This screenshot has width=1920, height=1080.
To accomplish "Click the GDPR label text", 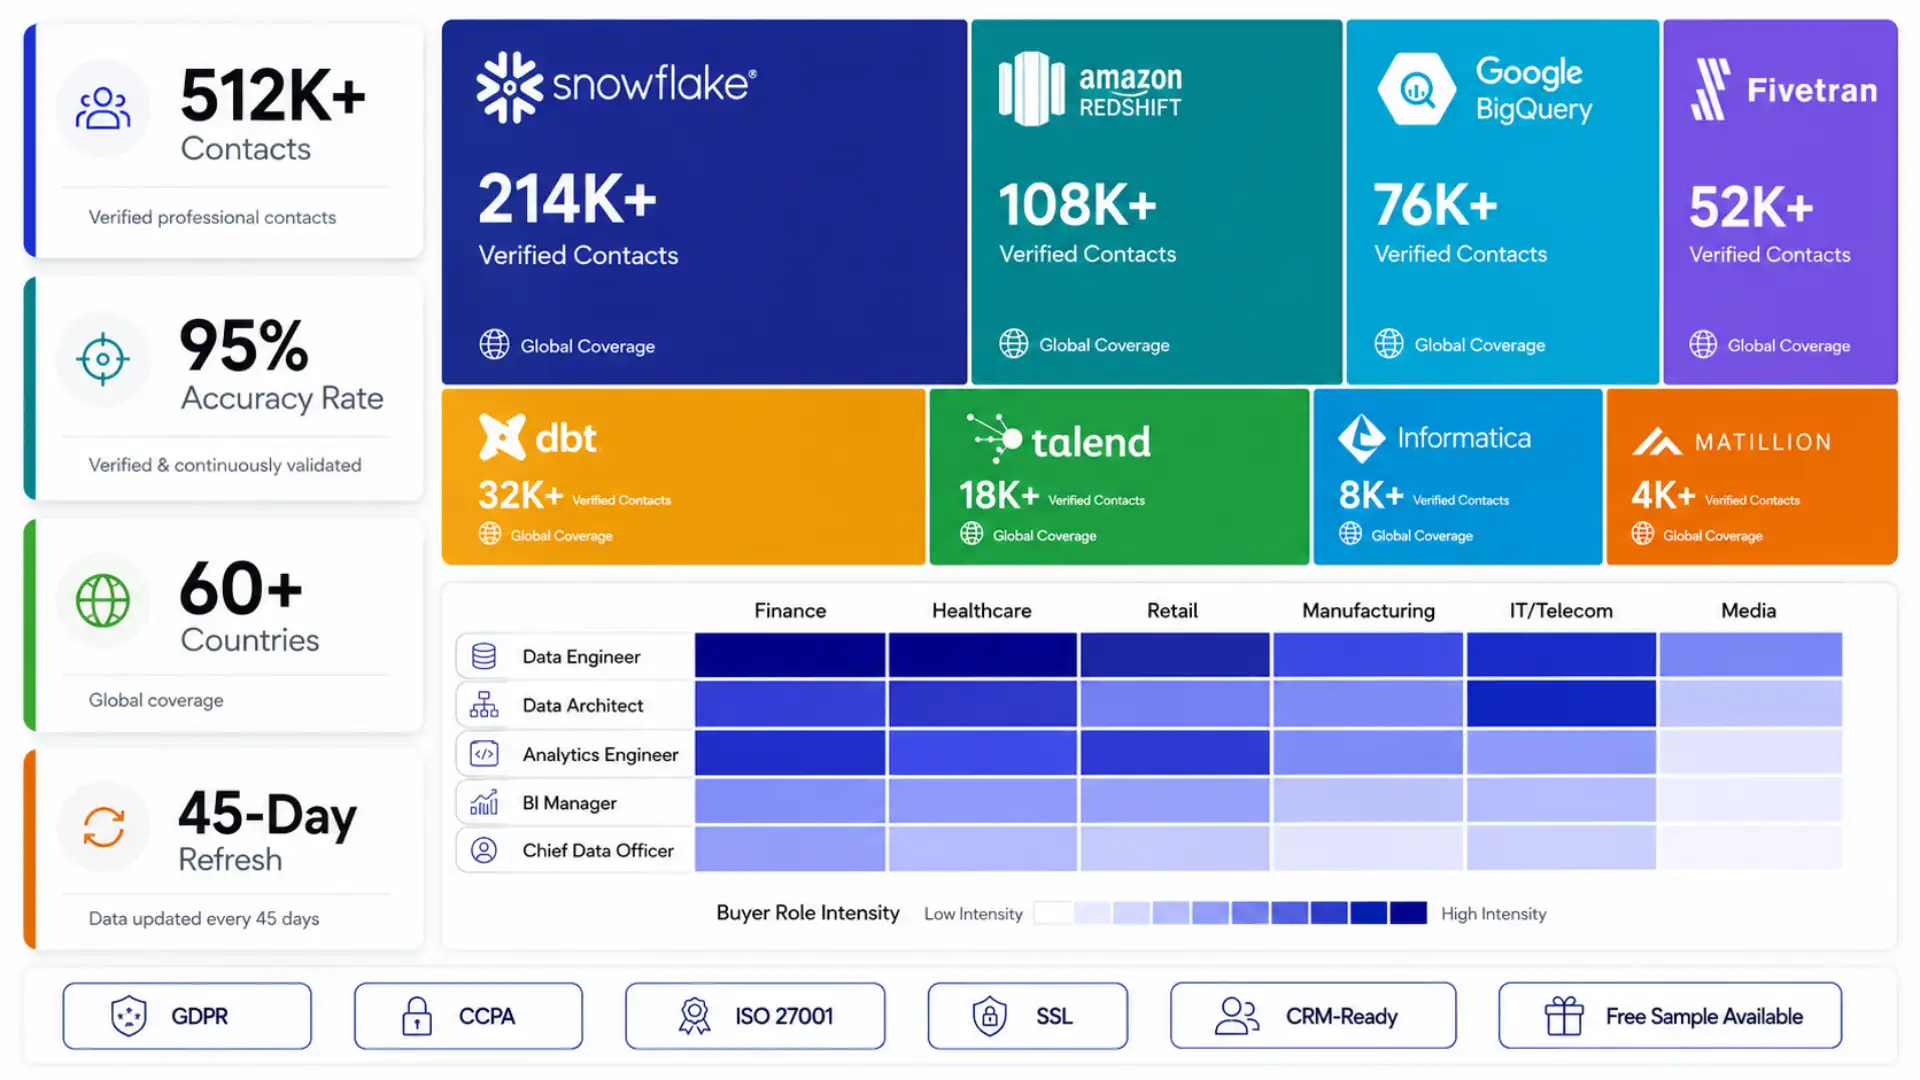I will coord(200,1017).
